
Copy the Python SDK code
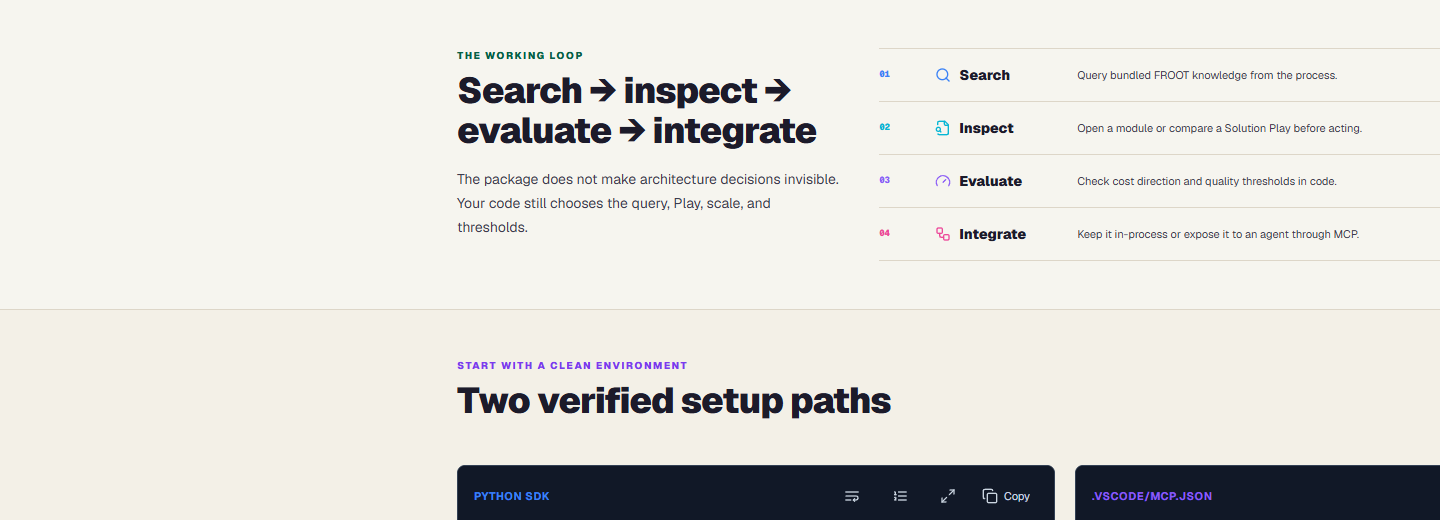pyautogui.click(x=1006, y=496)
